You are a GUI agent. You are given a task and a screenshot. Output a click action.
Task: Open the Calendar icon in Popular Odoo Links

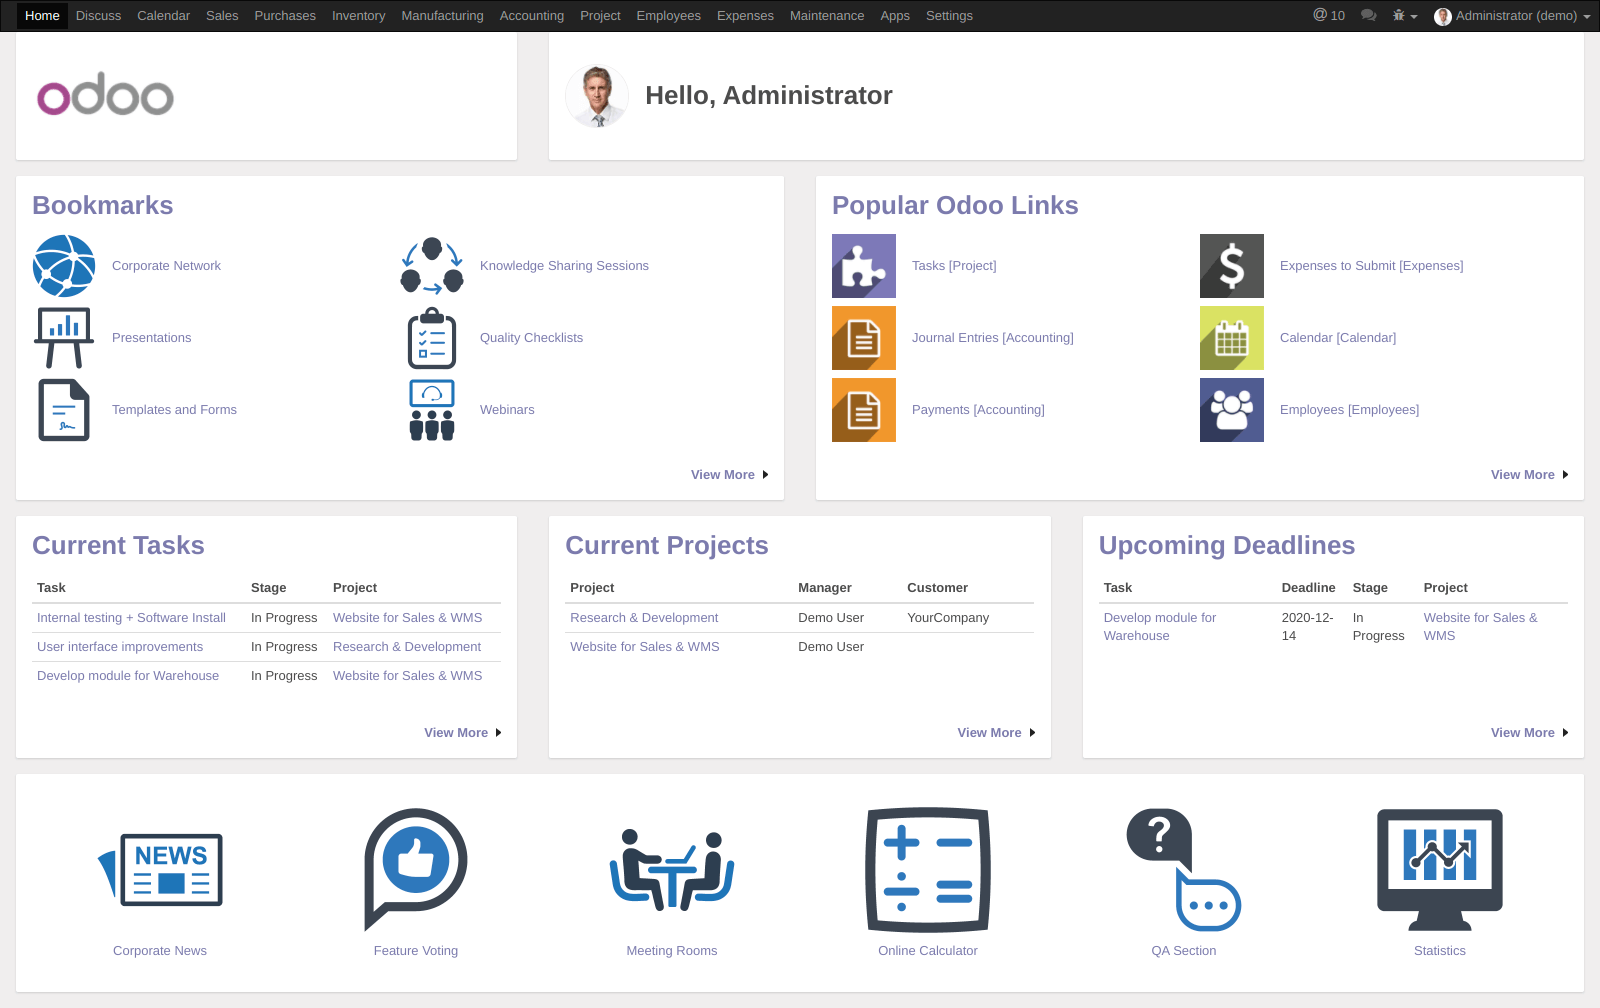[x=1231, y=338]
